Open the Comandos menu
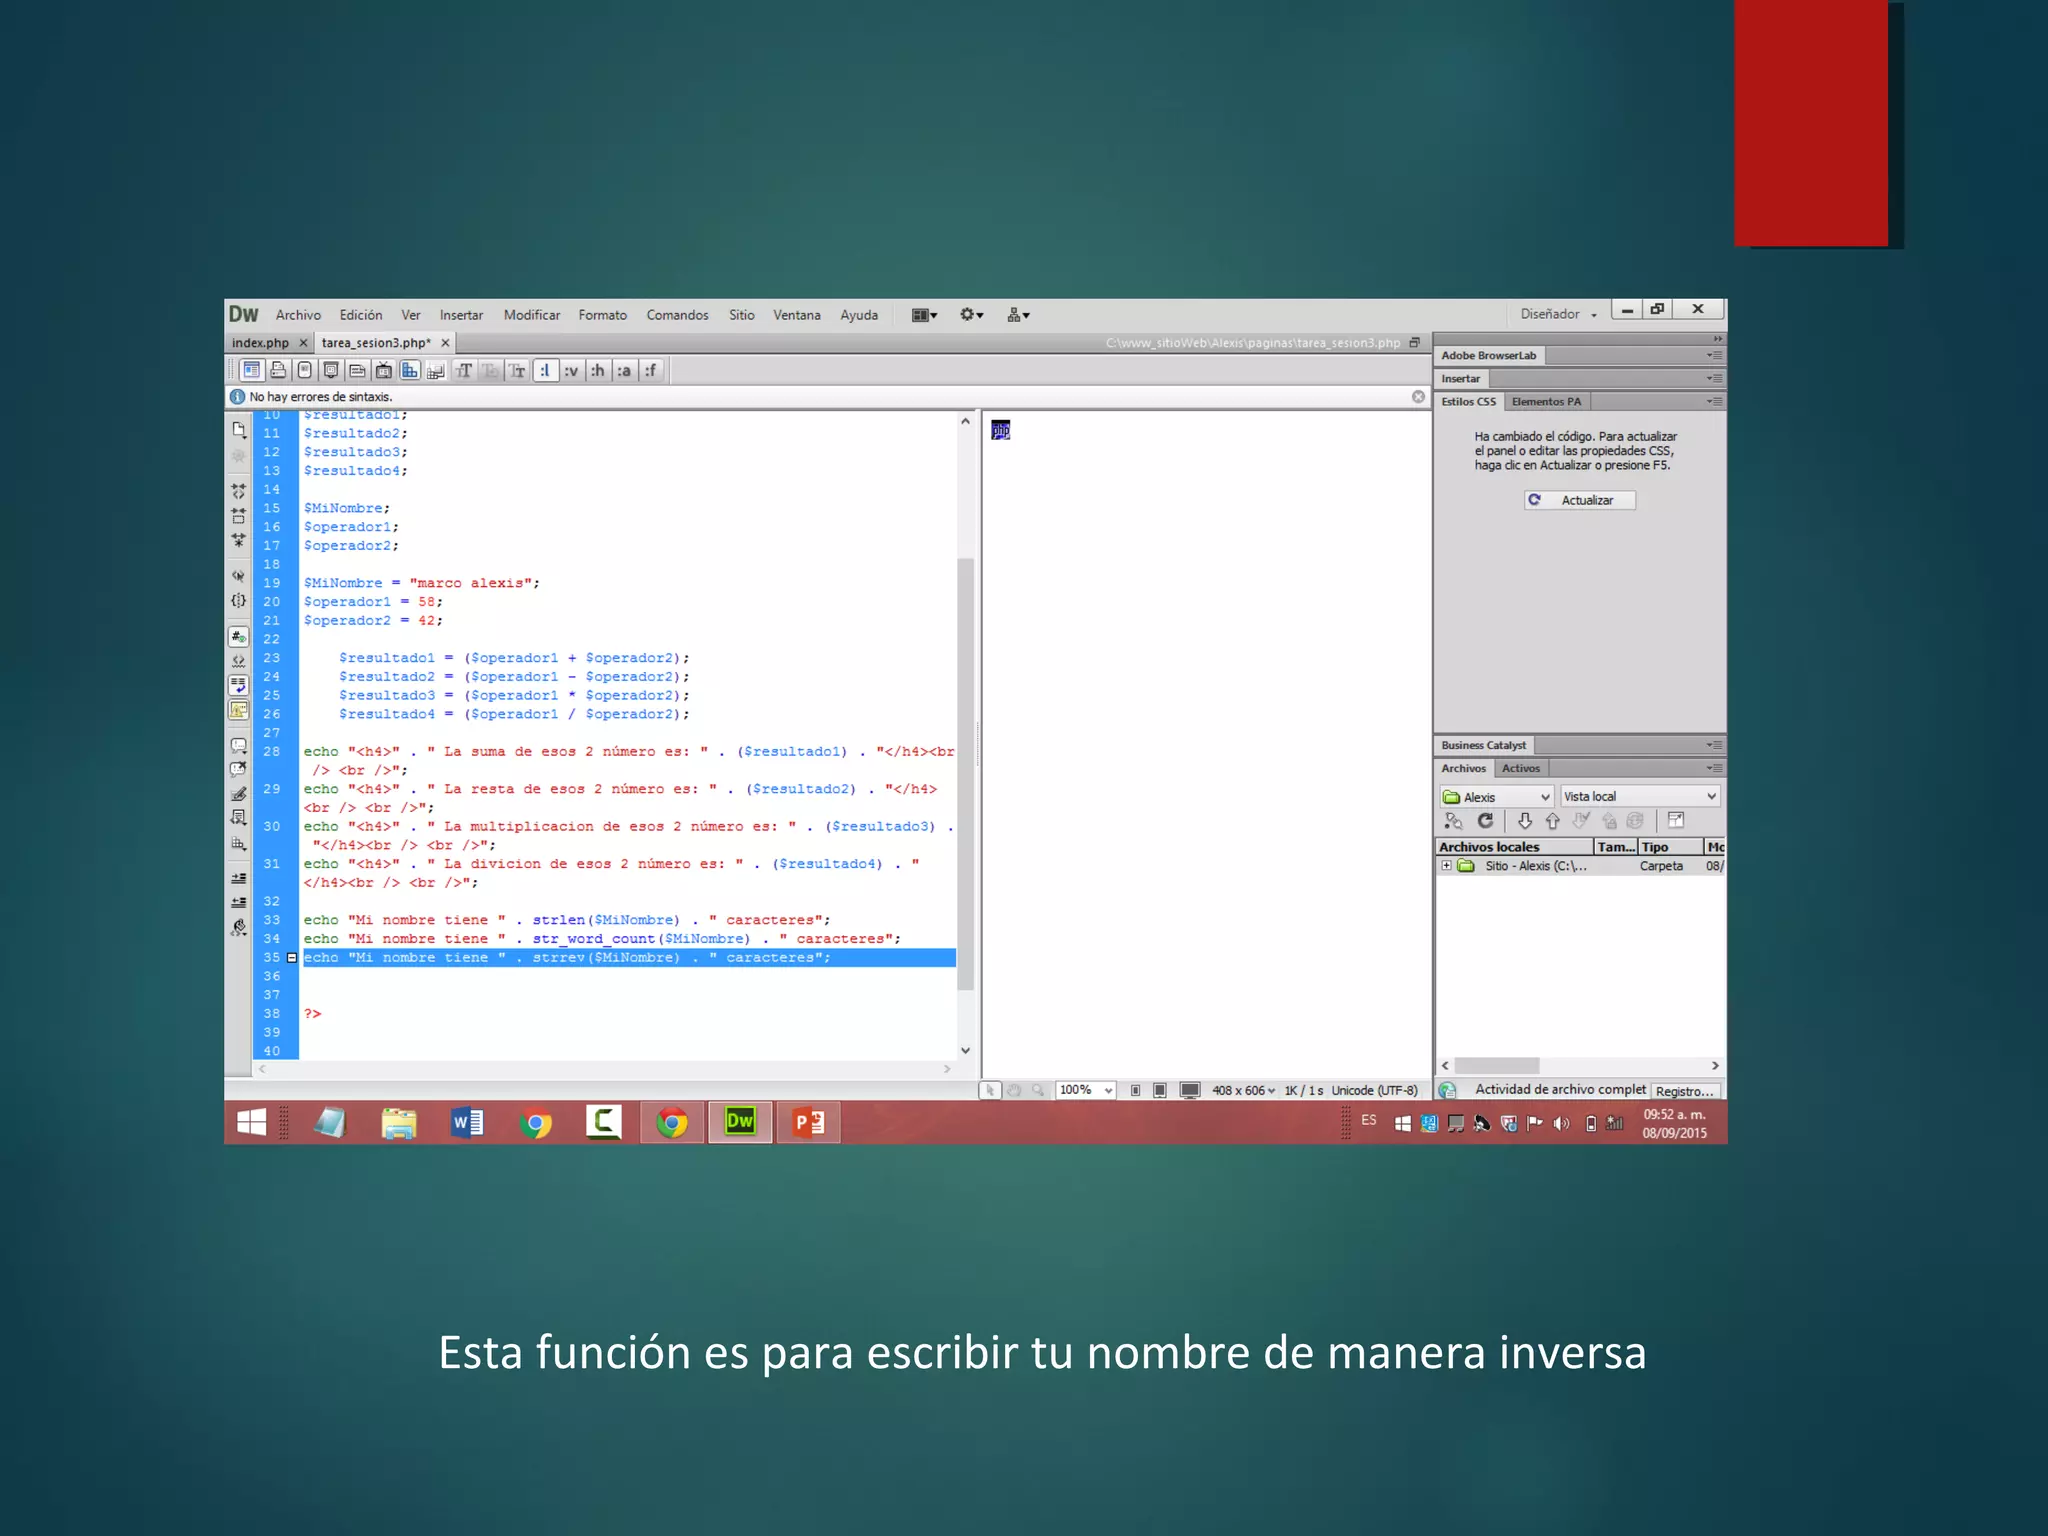The image size is (2048, 1536). 677,315
